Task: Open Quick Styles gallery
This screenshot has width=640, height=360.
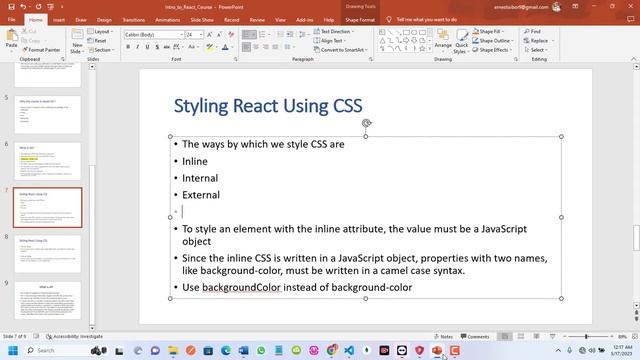Action: click(x=462, y=41)
